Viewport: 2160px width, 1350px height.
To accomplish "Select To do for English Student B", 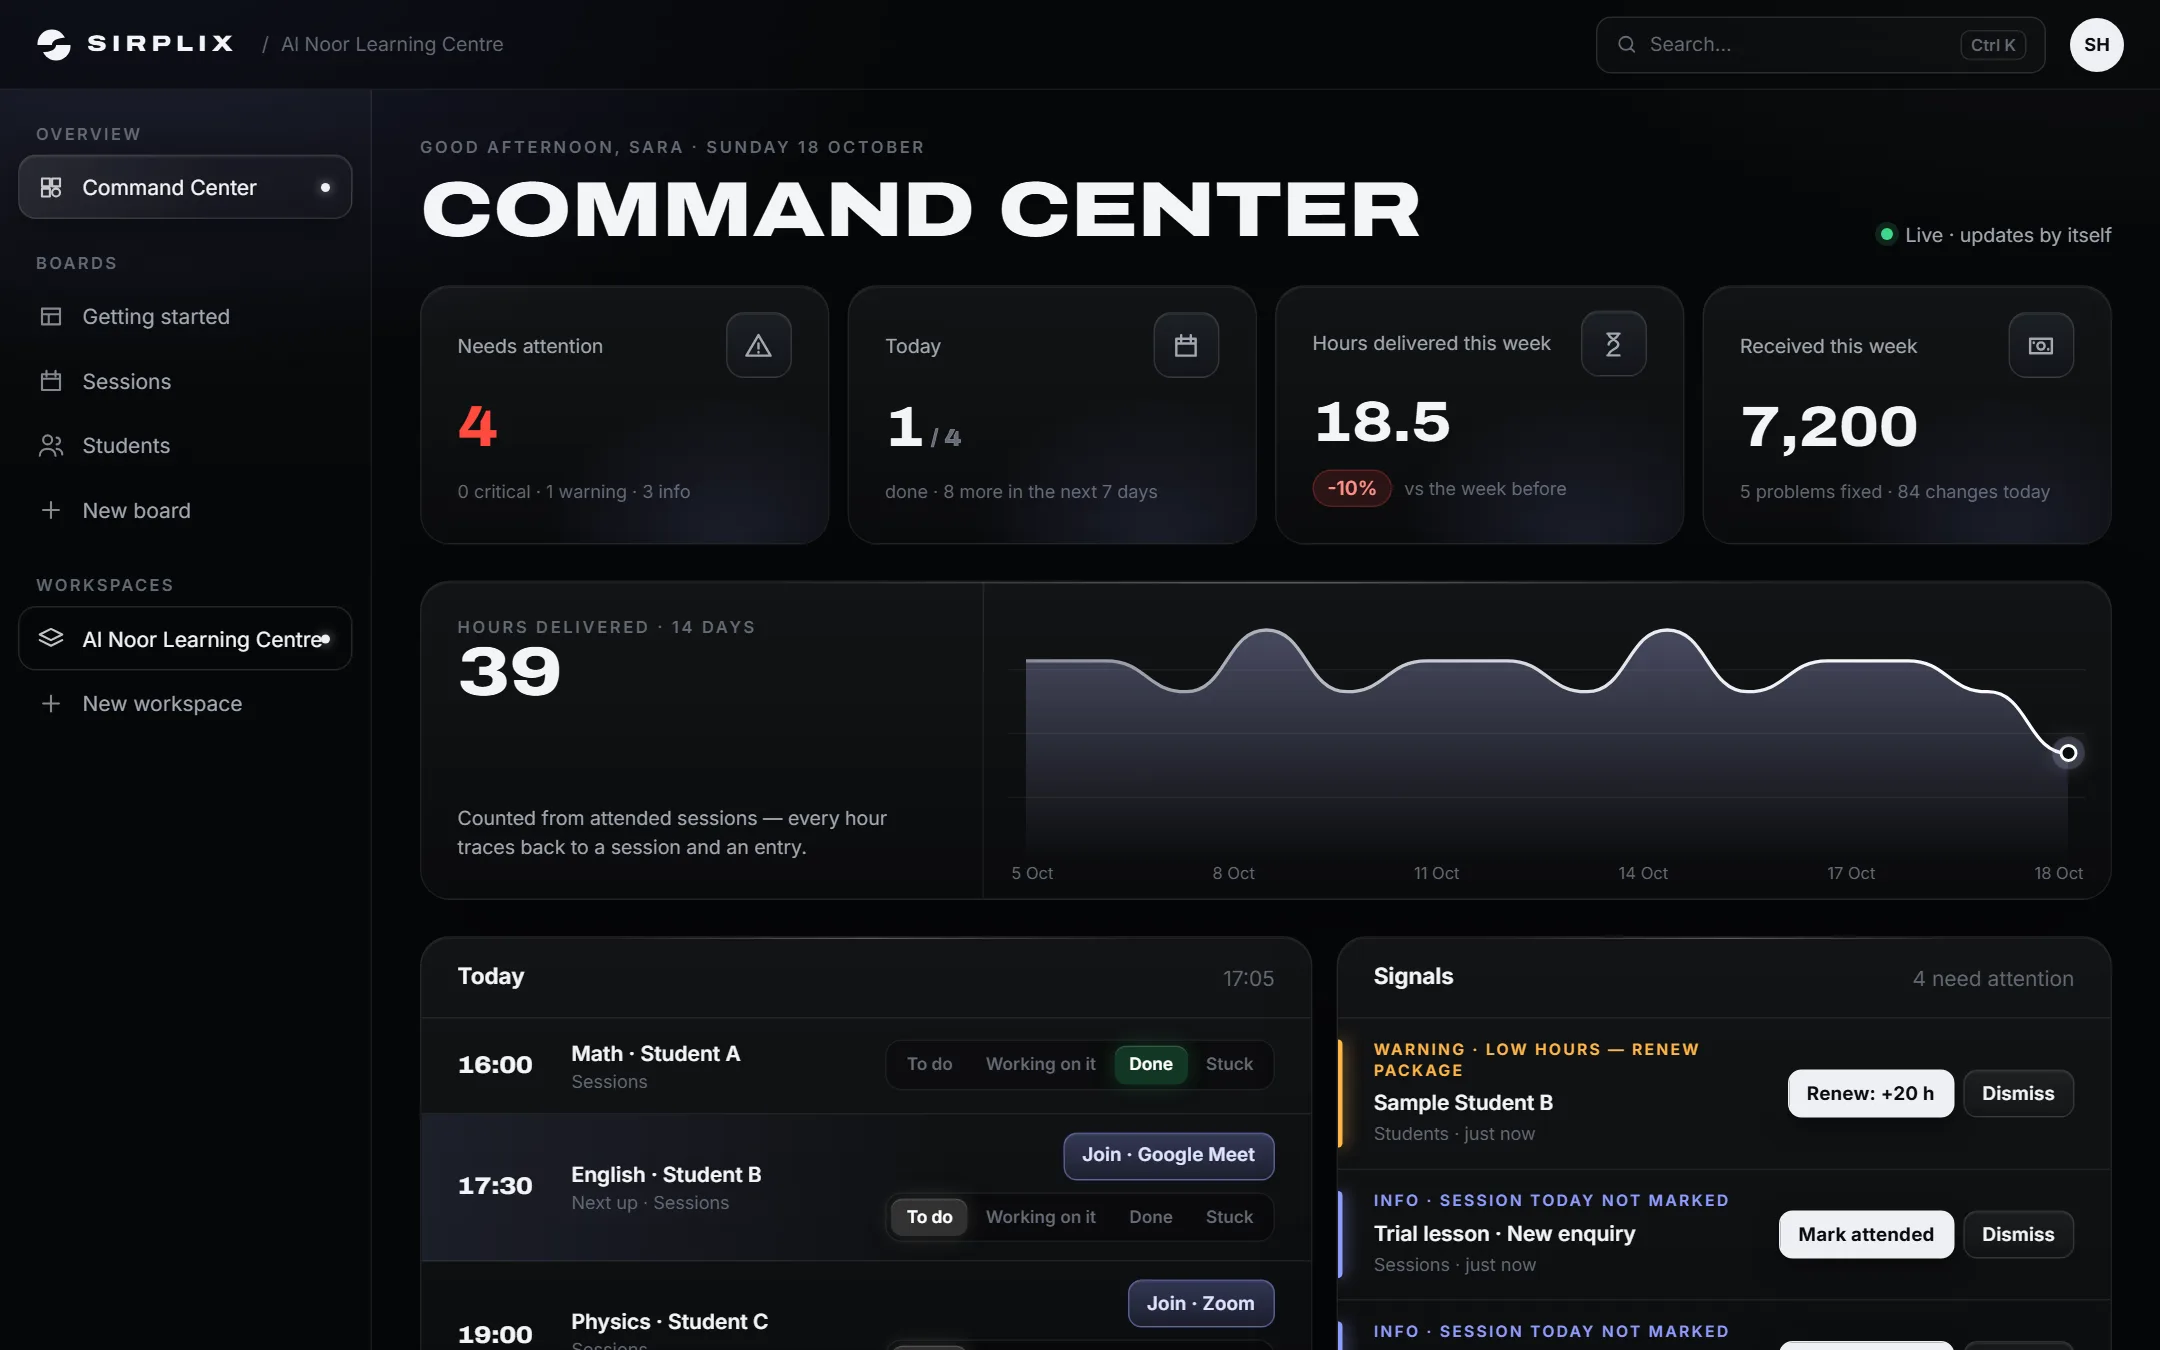I will [x=929, y=1217].
